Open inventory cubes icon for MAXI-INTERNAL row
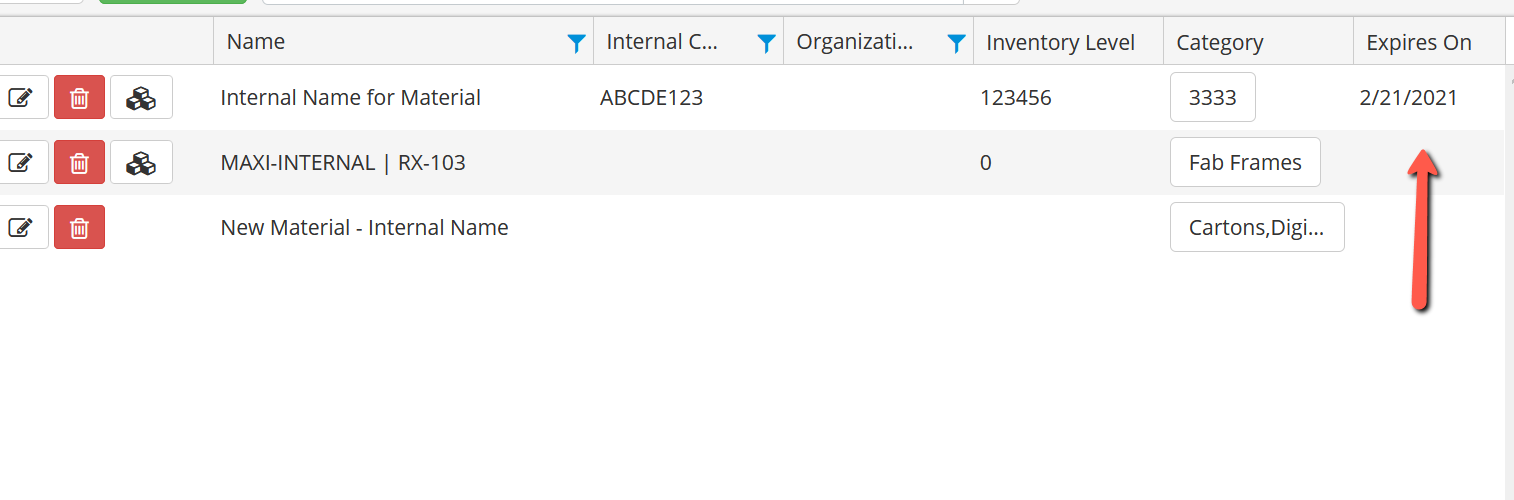 [x=141, y=162]
